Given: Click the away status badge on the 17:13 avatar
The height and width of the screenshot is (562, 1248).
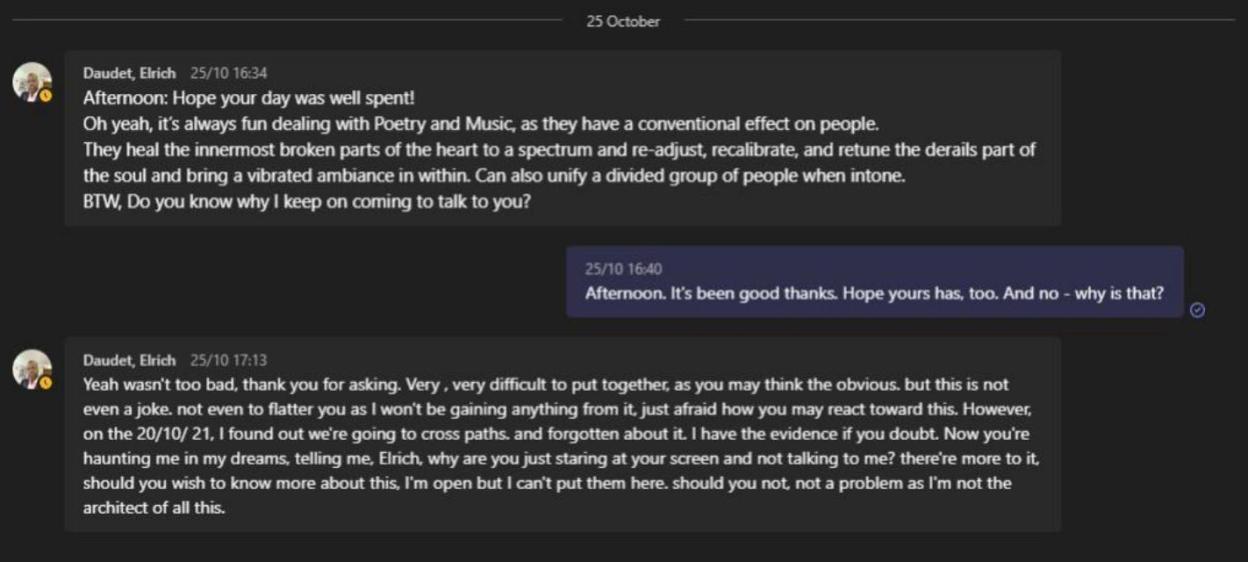Looking at the screenshot, I should tap(46, 382).
